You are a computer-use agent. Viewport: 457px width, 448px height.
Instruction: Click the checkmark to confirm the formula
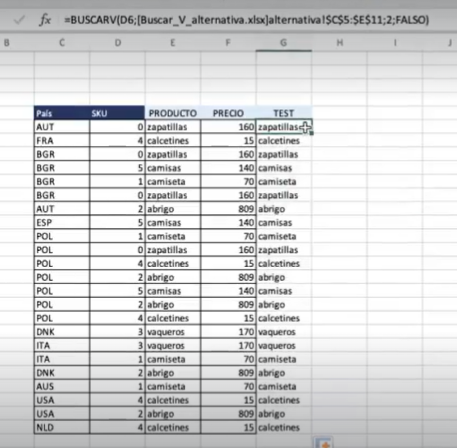coord(20,20)
